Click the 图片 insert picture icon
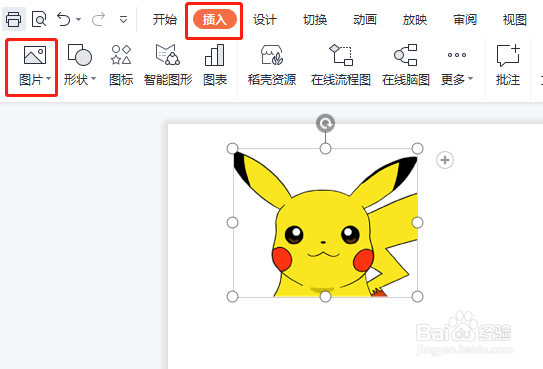543x369 pixels. [x=35, y=55]
